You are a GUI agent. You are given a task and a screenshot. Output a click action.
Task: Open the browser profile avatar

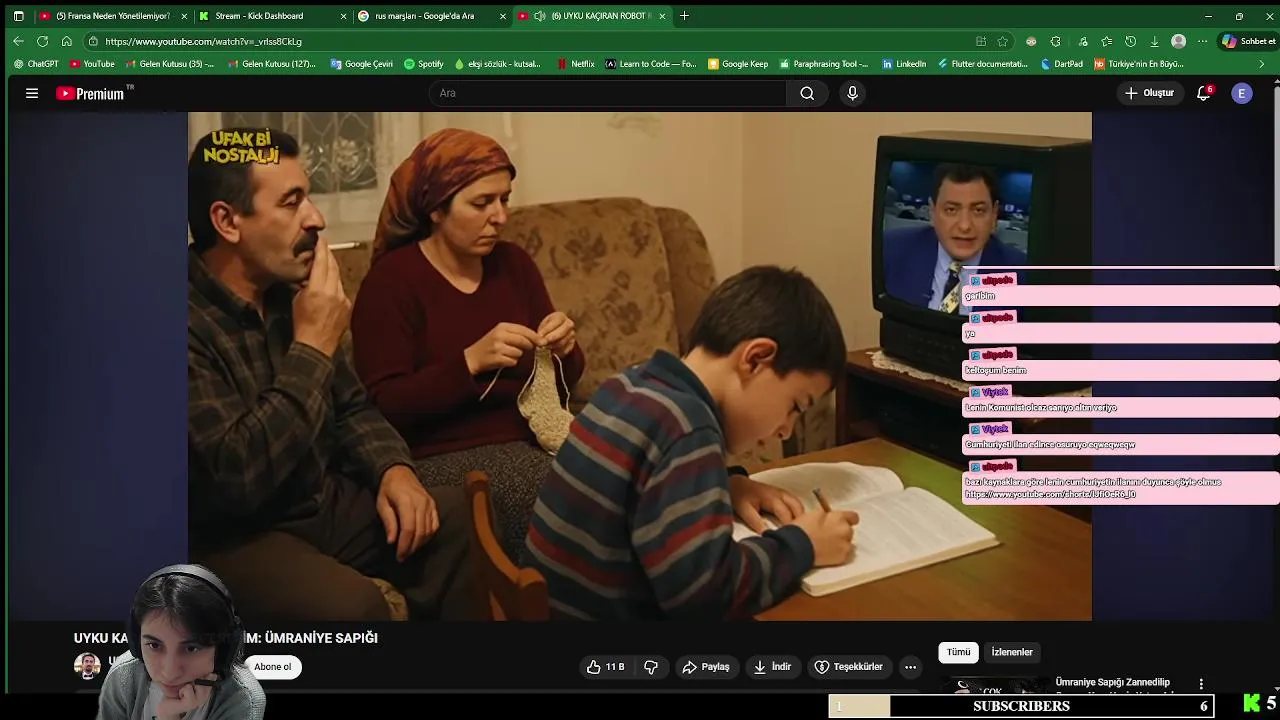click(1178, 41)
